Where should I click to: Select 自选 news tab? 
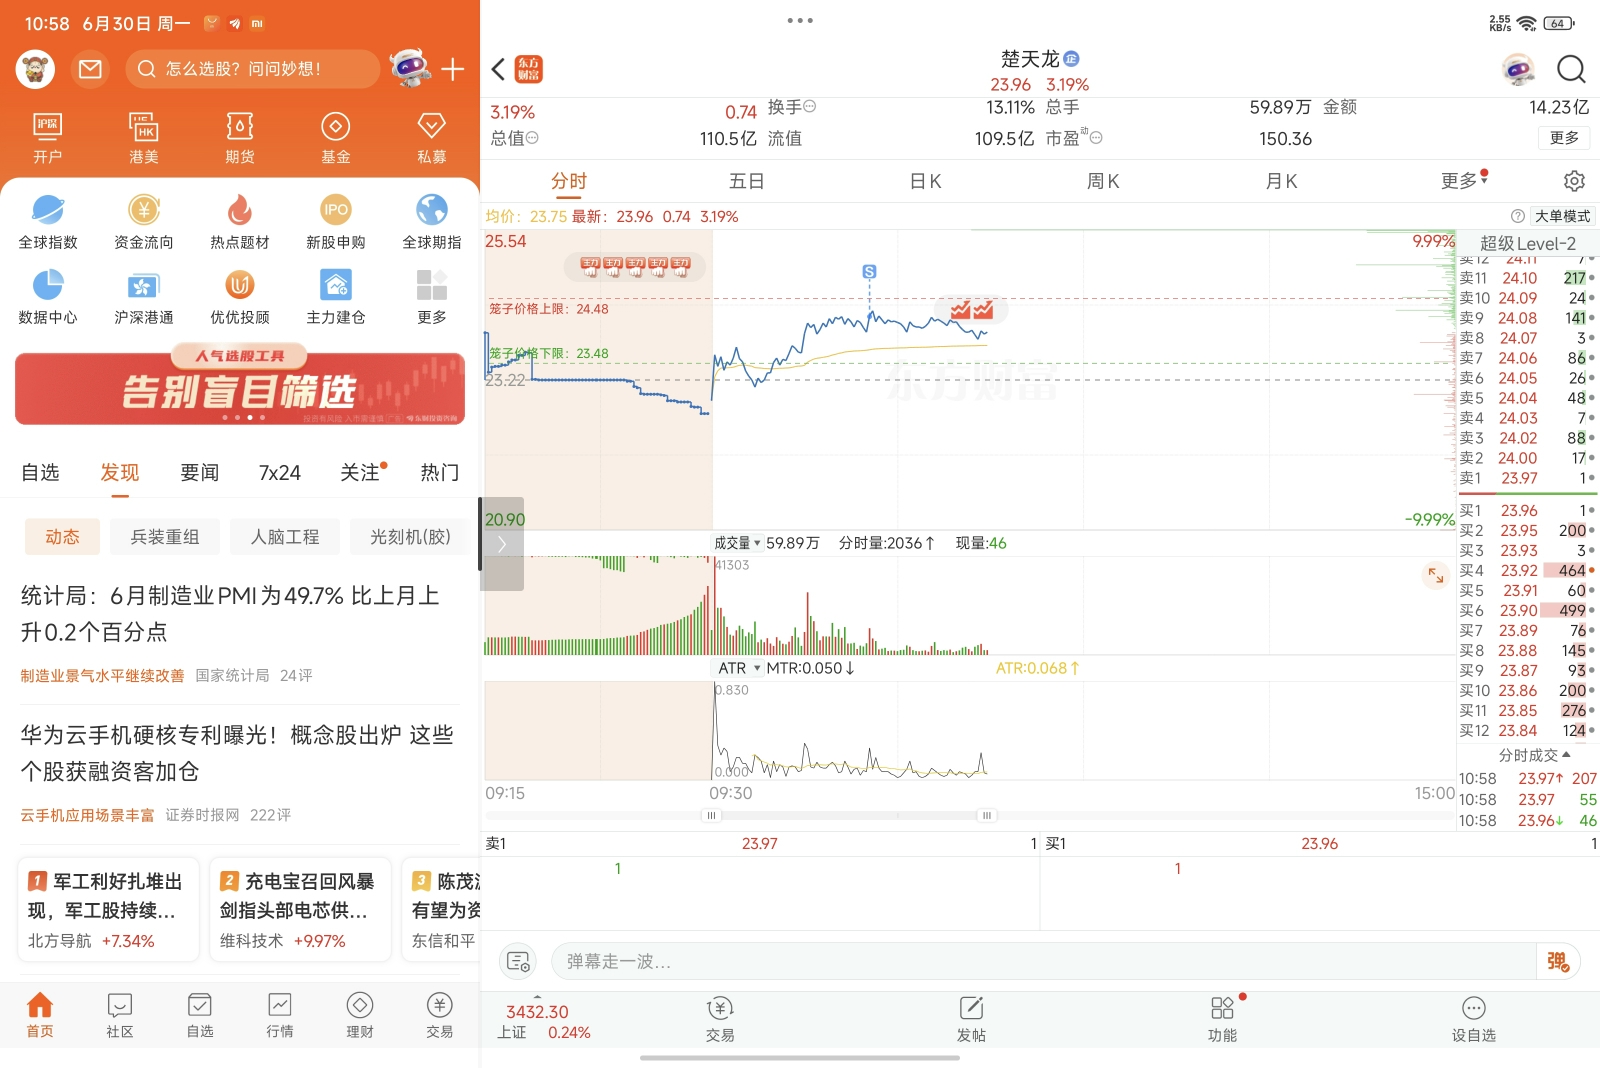coord(40,472)
